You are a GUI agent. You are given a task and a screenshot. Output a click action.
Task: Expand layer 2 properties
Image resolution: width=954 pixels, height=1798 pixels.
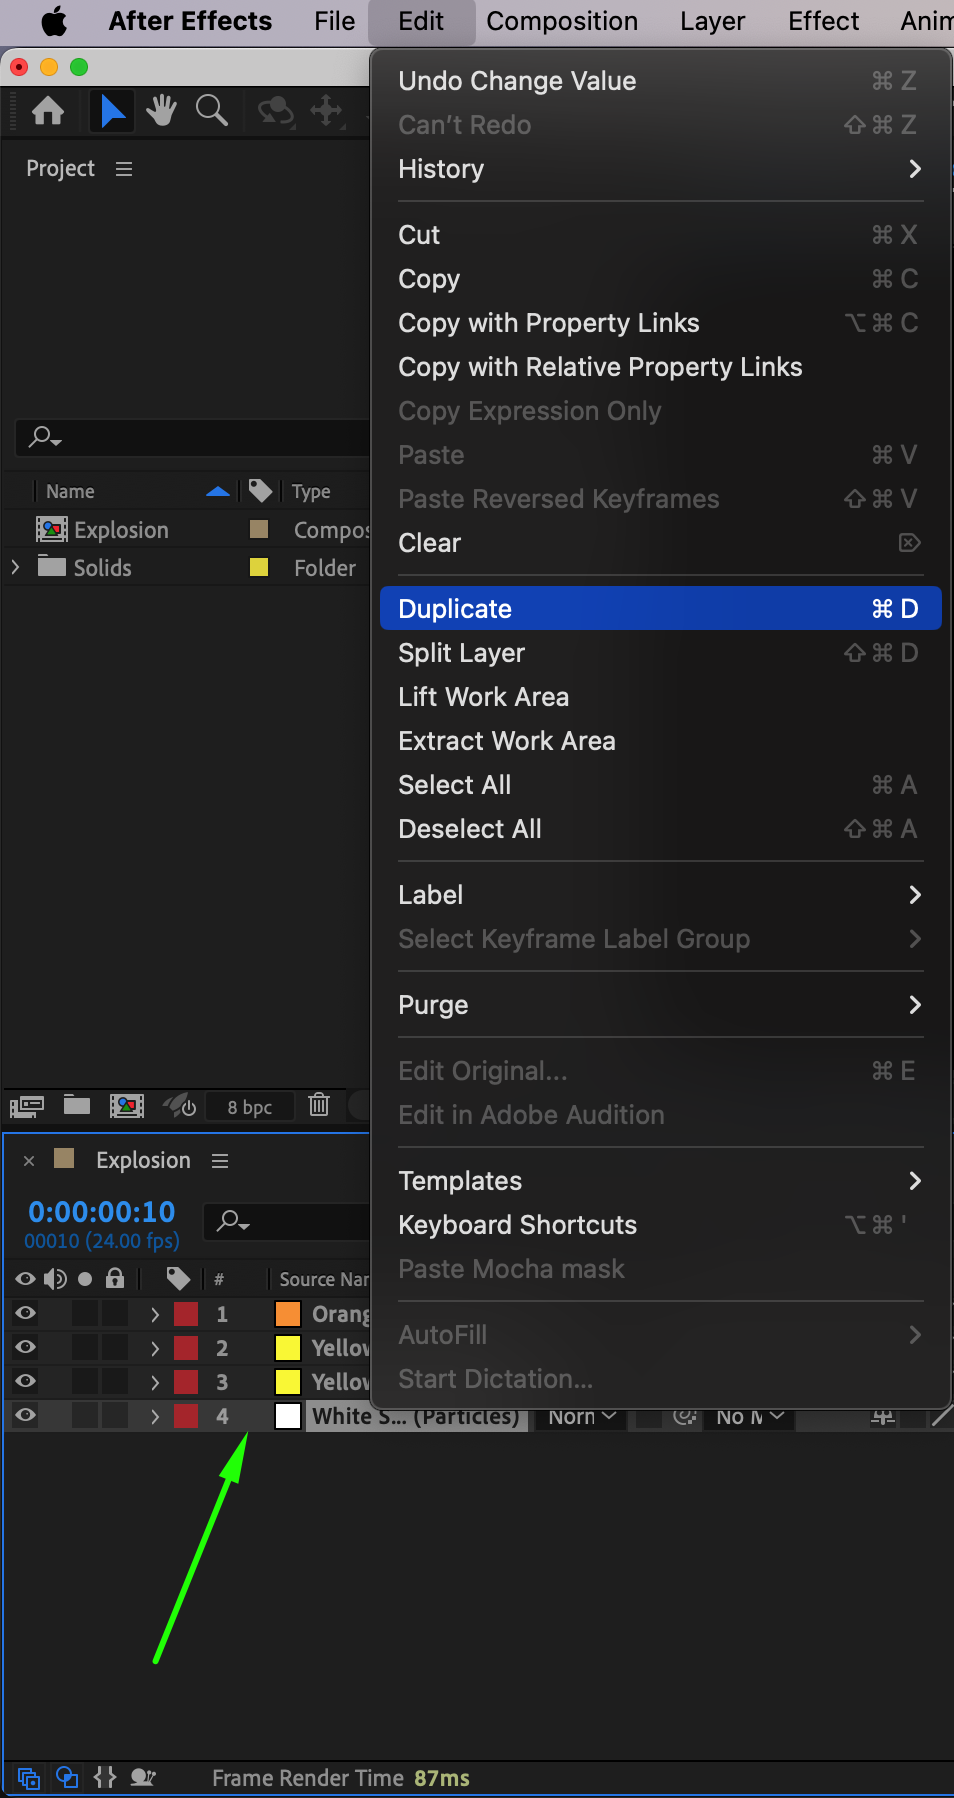[x=155, y=1348]
